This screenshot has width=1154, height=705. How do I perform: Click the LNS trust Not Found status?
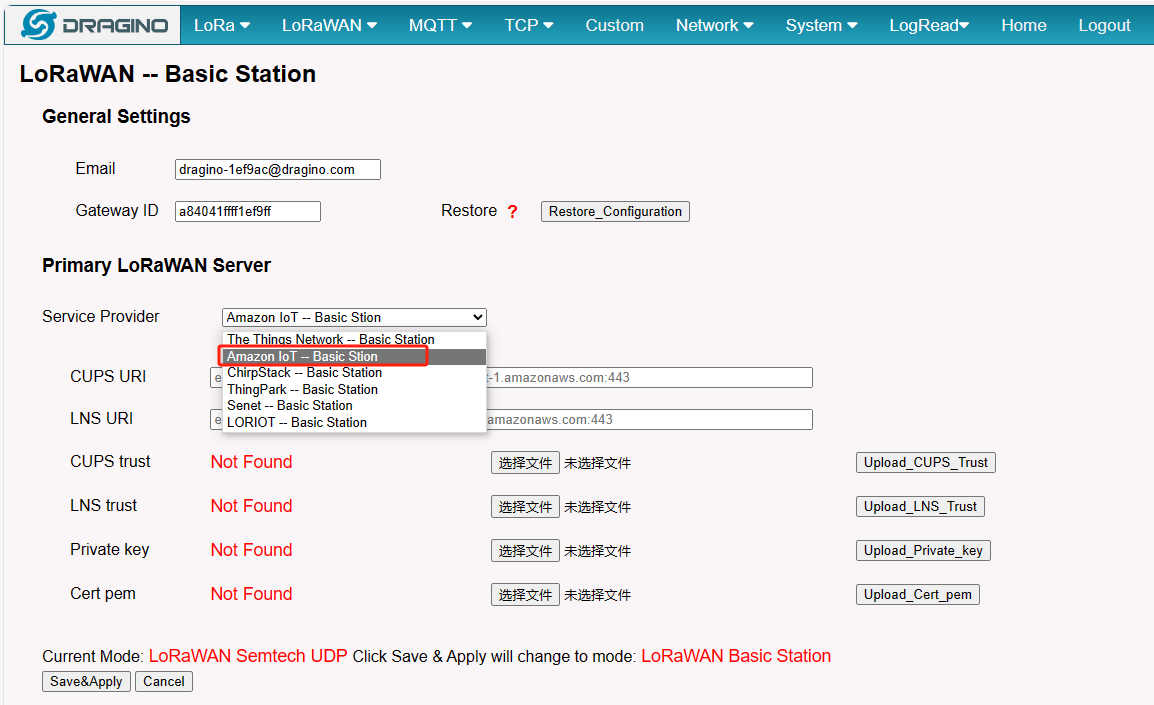click(x=252, y=506)
